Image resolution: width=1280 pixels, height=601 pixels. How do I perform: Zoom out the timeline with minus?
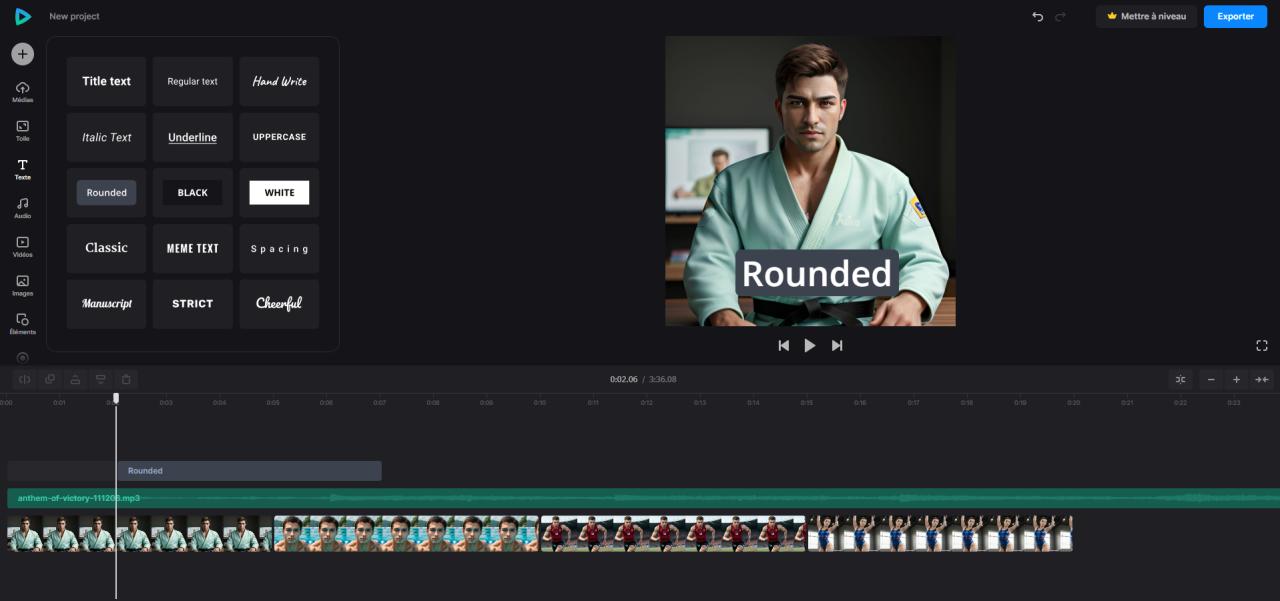pos(1211,379)
